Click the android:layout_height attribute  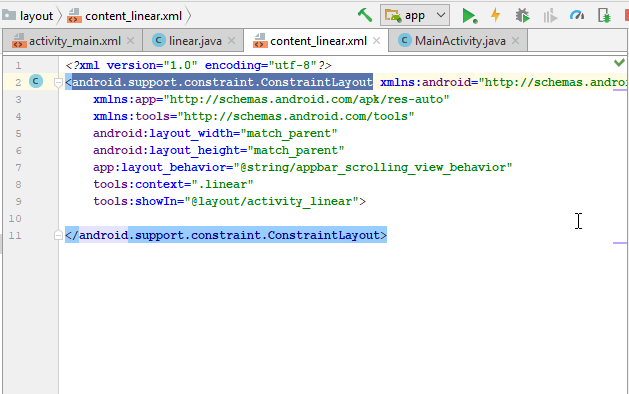coord(219,150)
